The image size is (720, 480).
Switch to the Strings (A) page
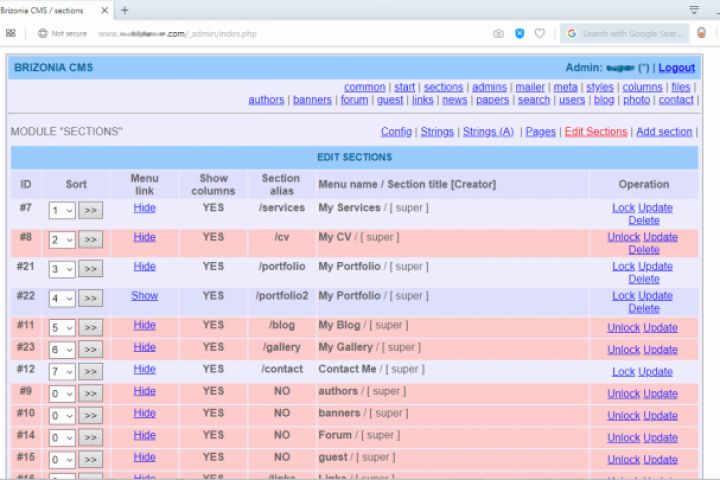click(x=488, y=131)
